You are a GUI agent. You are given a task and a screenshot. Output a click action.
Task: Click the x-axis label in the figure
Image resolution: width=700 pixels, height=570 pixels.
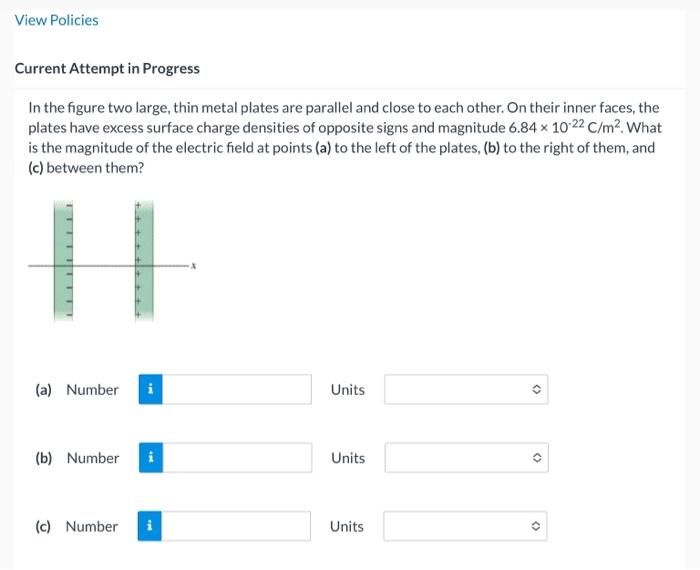click(194, 266)
